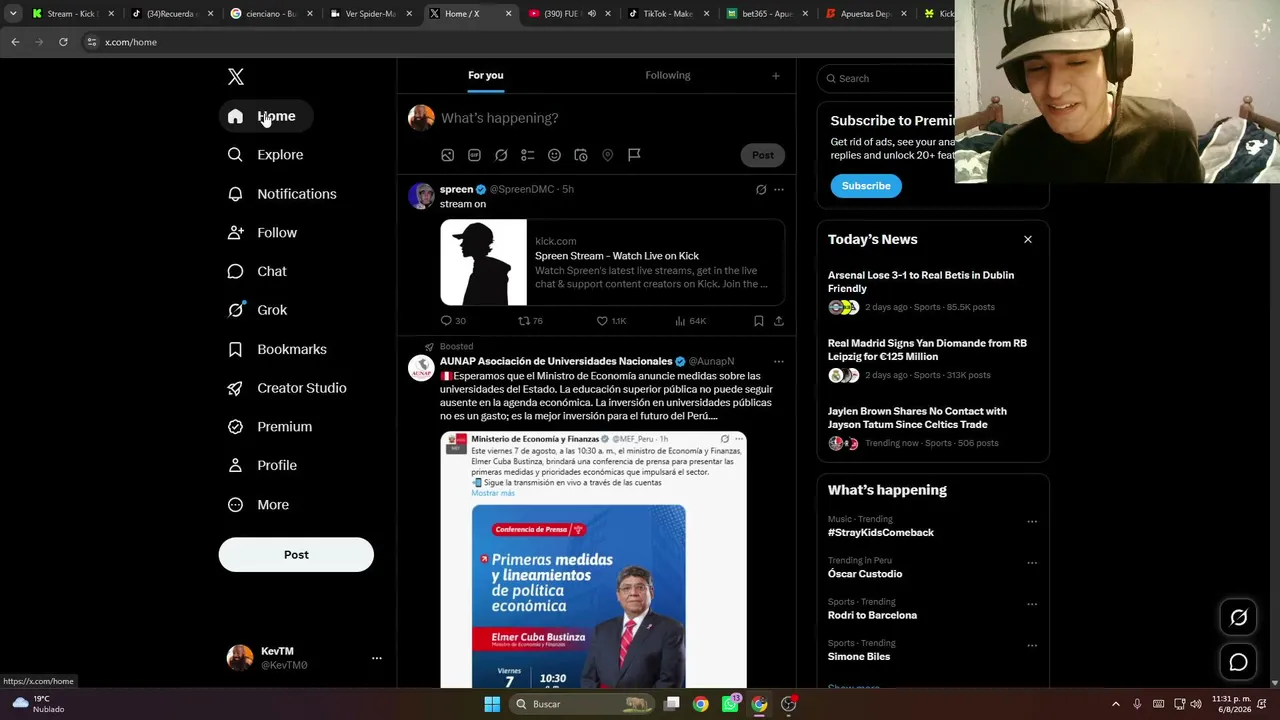1280x720 pixels.
Task: Click the Grok icon on spreen's post
Action: (x=761, y=190)
